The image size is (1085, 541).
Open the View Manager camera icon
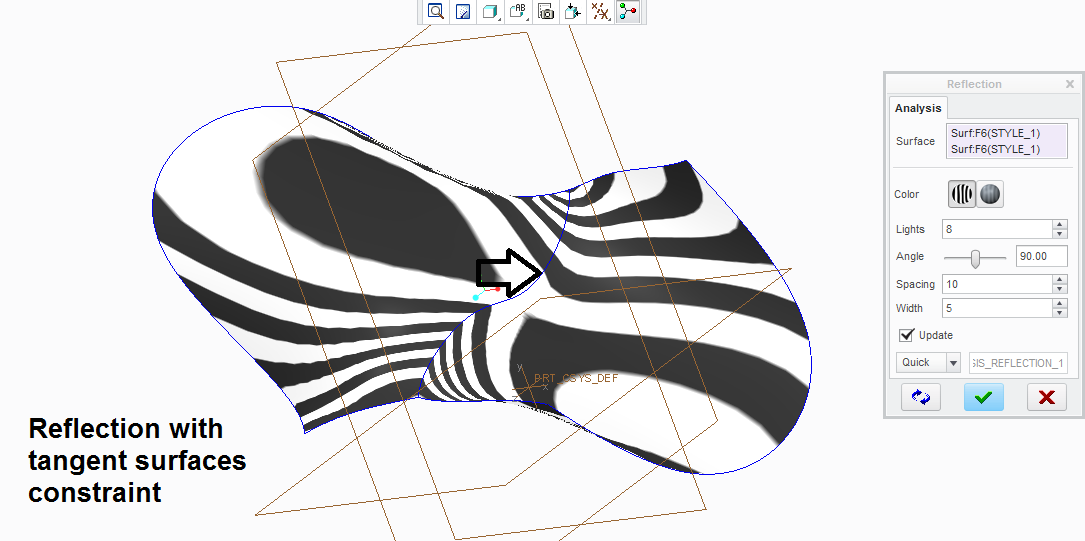[546, 11]
